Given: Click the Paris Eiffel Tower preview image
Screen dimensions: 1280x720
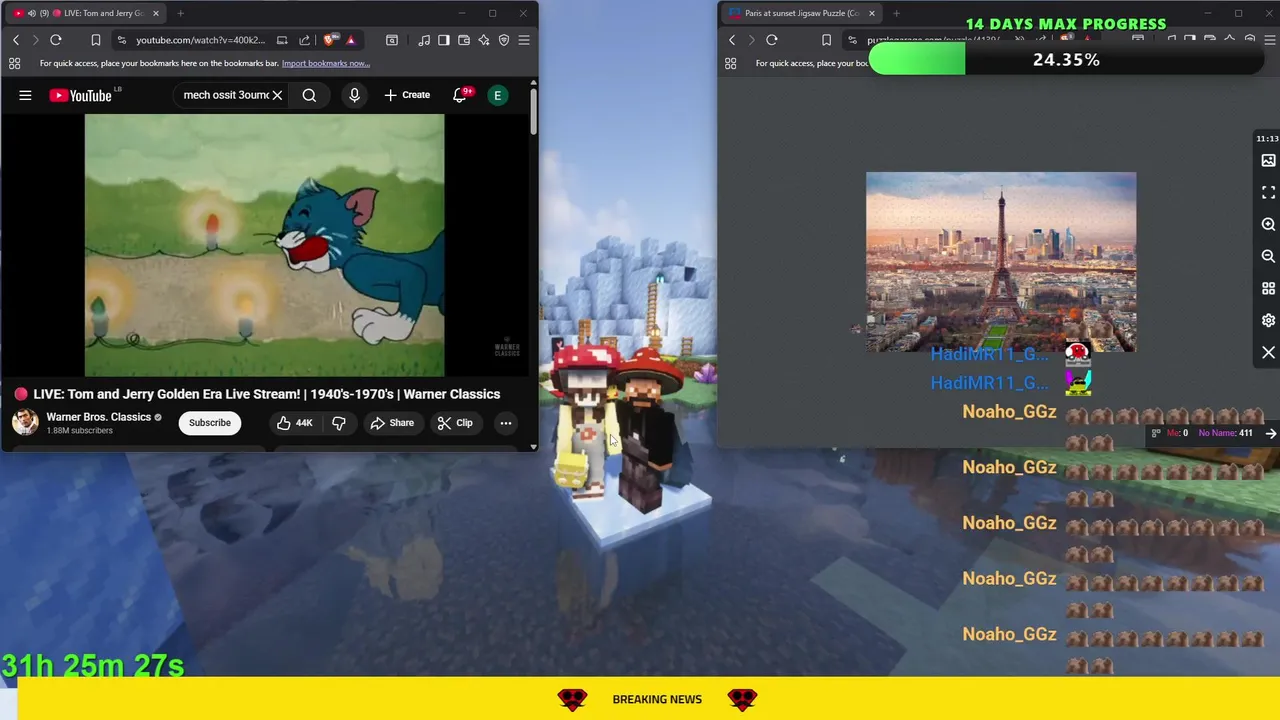Looking at the screenshot, I should click(1001, 262).
